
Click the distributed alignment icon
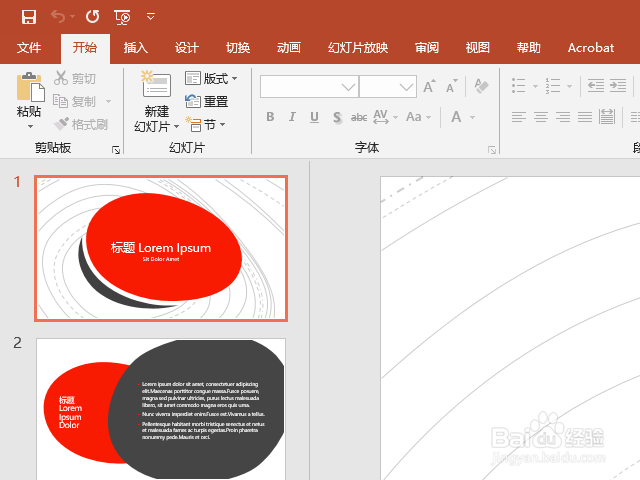[607, 117]
